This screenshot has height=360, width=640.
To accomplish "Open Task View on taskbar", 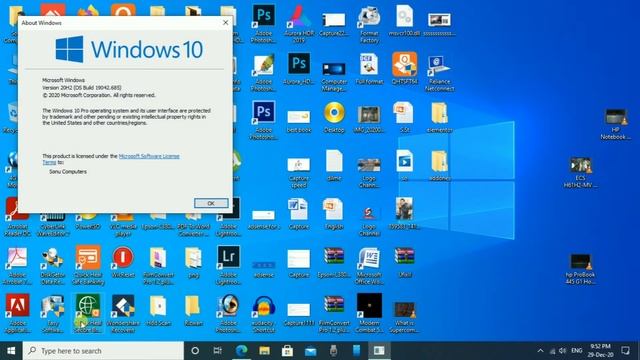I will [x=218, y=351].
